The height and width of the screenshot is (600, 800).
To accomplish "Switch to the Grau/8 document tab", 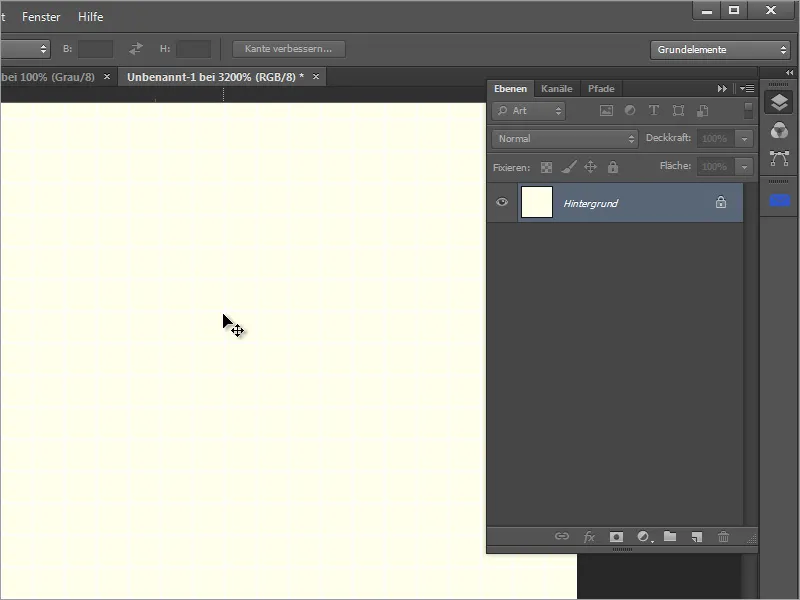I will click(x=47, y=77).
